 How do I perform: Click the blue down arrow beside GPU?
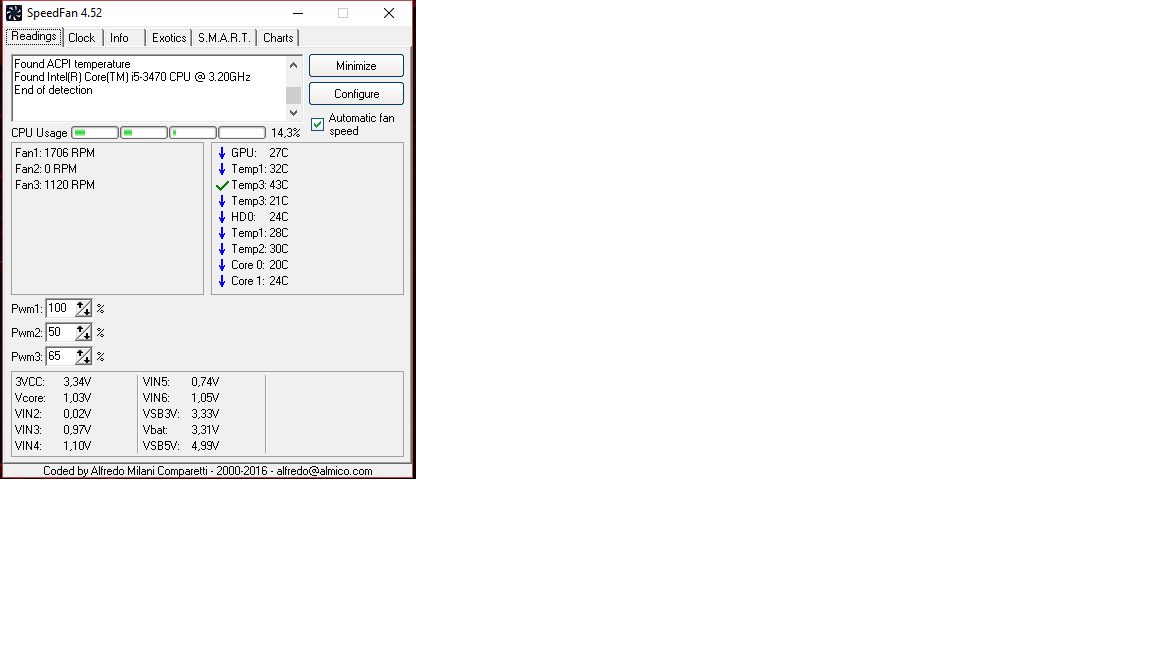click(222, 153)
